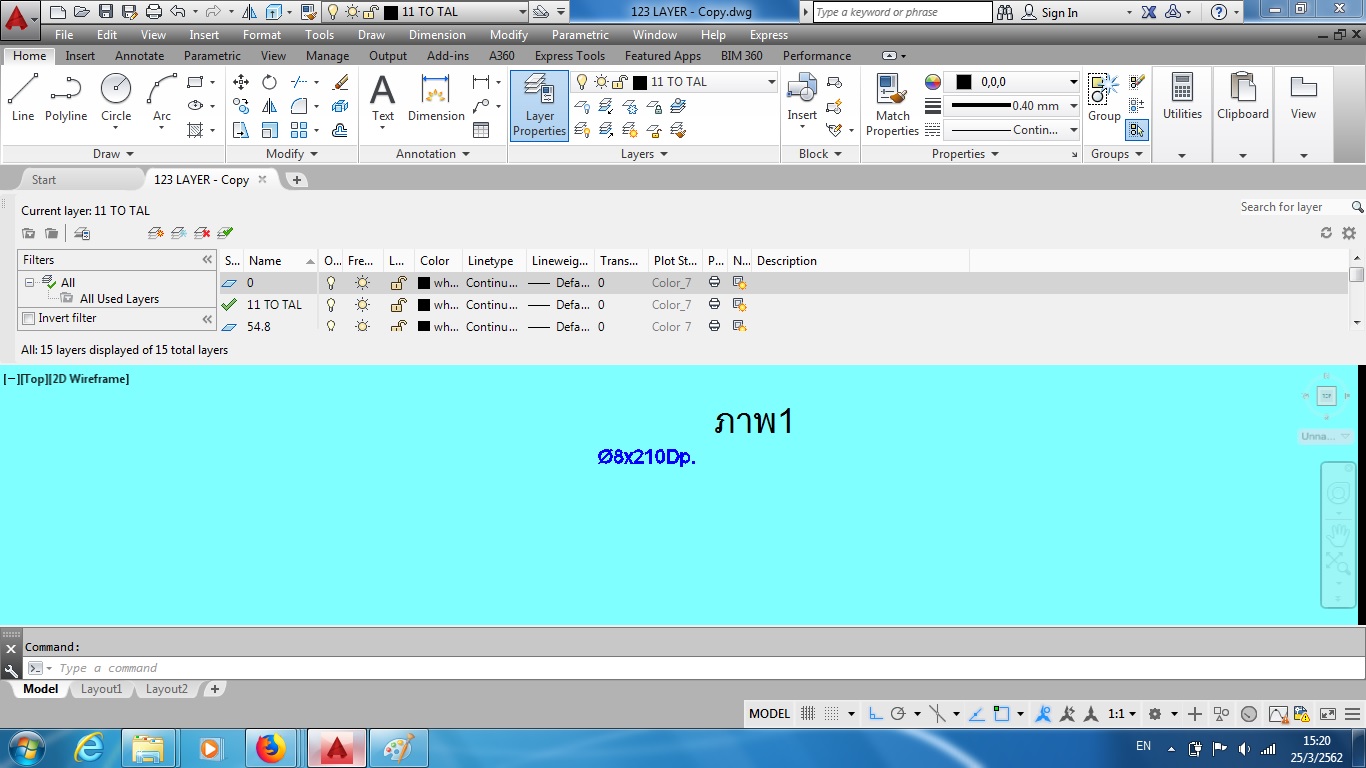Expand the Draw panel dropdown
Viewport: 1366px width, 768px height.
click(128, 154)
